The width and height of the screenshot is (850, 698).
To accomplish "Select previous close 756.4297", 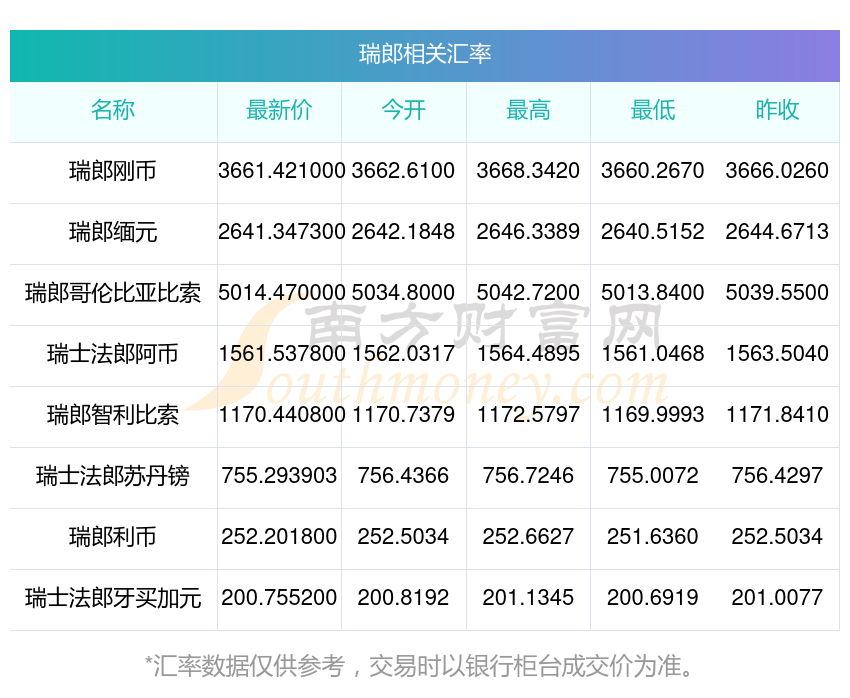I will pos(777,476).
